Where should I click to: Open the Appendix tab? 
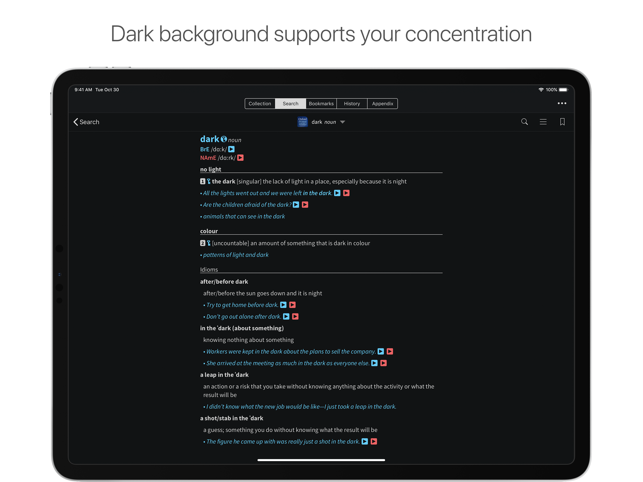pyautogui.click(x=382, y=104)
